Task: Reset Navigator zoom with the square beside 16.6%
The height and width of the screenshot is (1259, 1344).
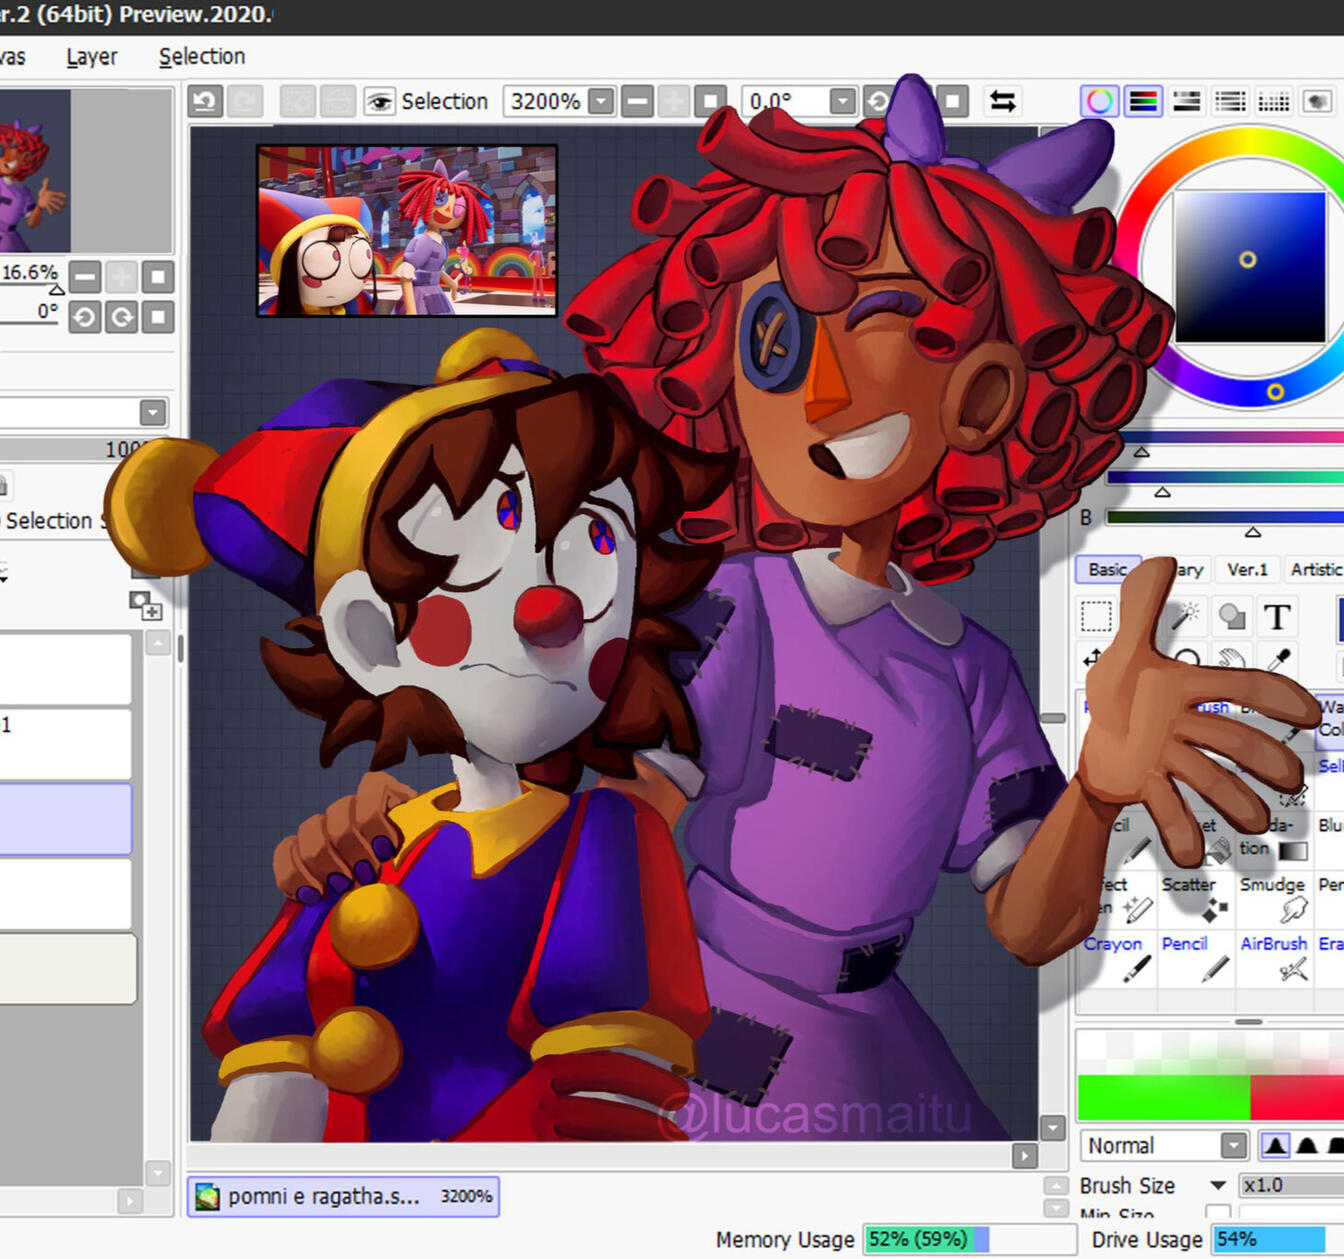Action: tap(158, 277)
